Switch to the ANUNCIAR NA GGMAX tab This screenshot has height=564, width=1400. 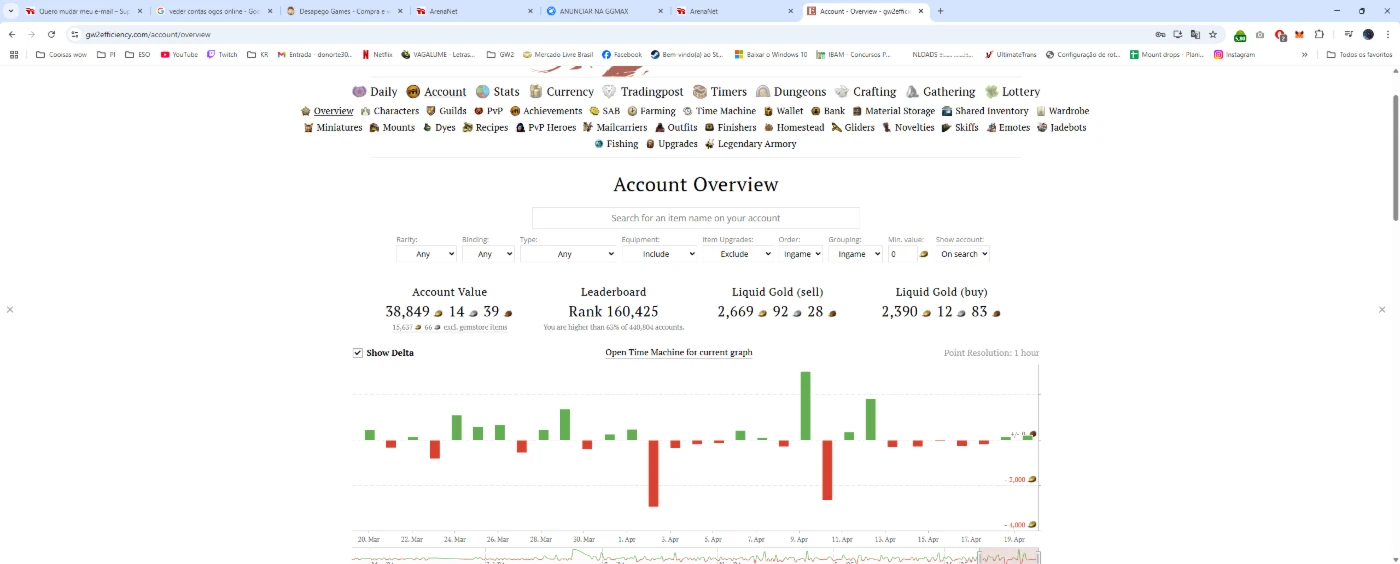[602, 11]
